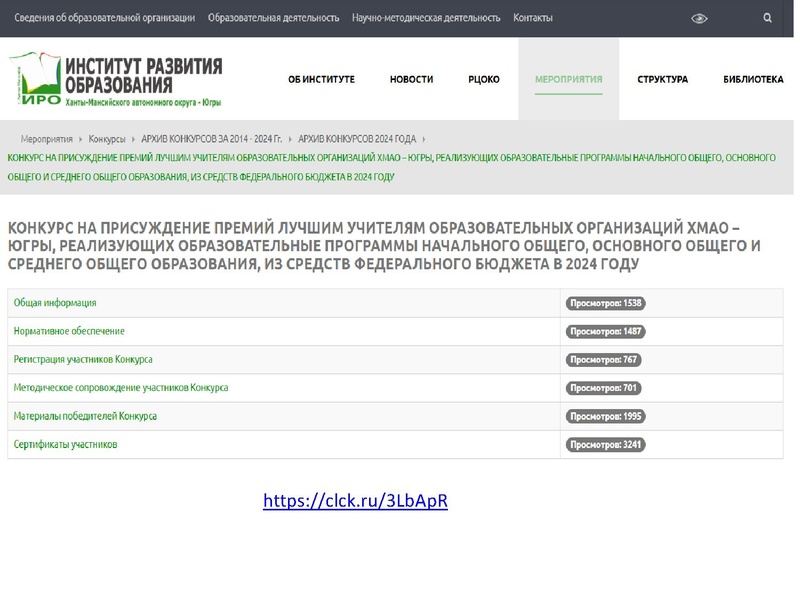Enable visually impaired mode via top-bar eye icon
Viewport: 800px width, 600px height.
[698, 17]
